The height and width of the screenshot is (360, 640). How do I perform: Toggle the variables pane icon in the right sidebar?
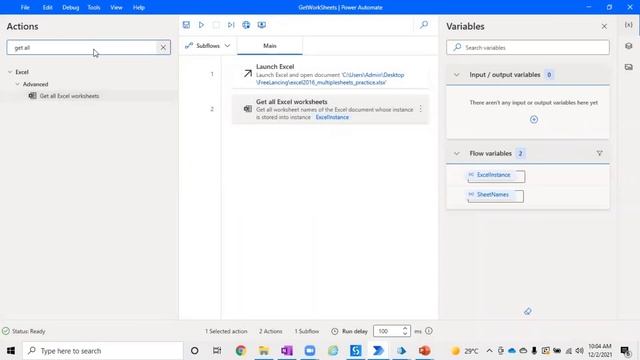pos(629,25)
